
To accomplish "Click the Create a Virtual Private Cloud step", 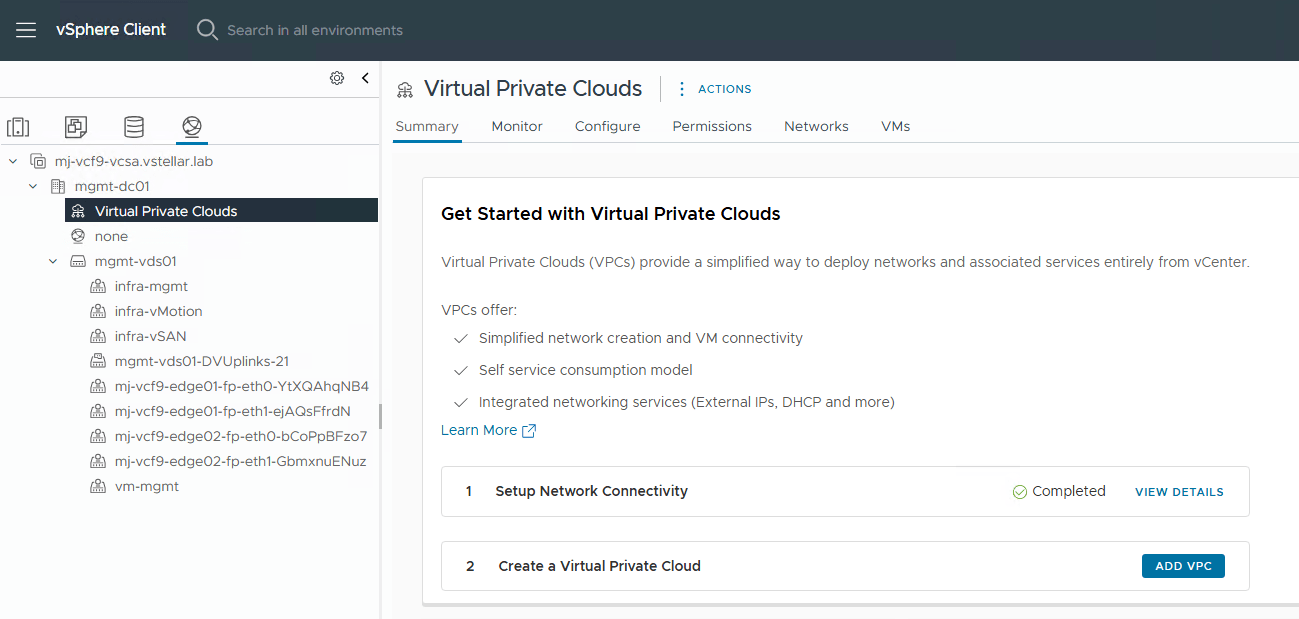I will pos(845,566).
